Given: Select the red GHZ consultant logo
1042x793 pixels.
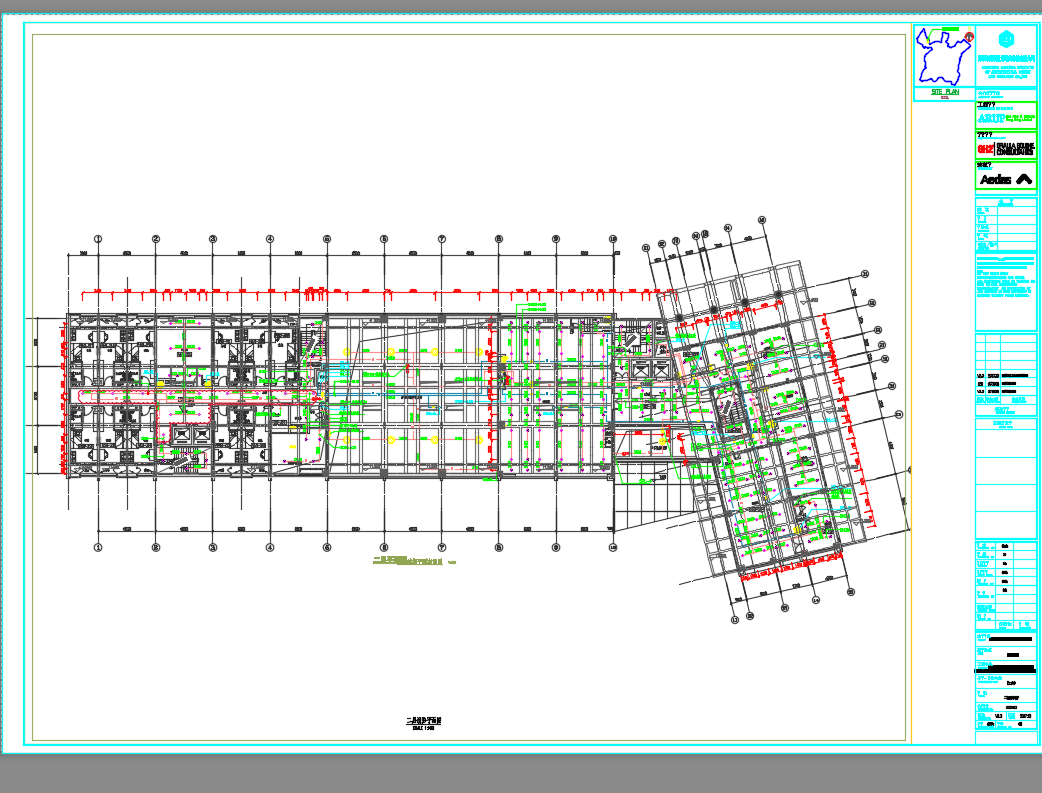Looking at the screenshot, I should coord(986,150).
